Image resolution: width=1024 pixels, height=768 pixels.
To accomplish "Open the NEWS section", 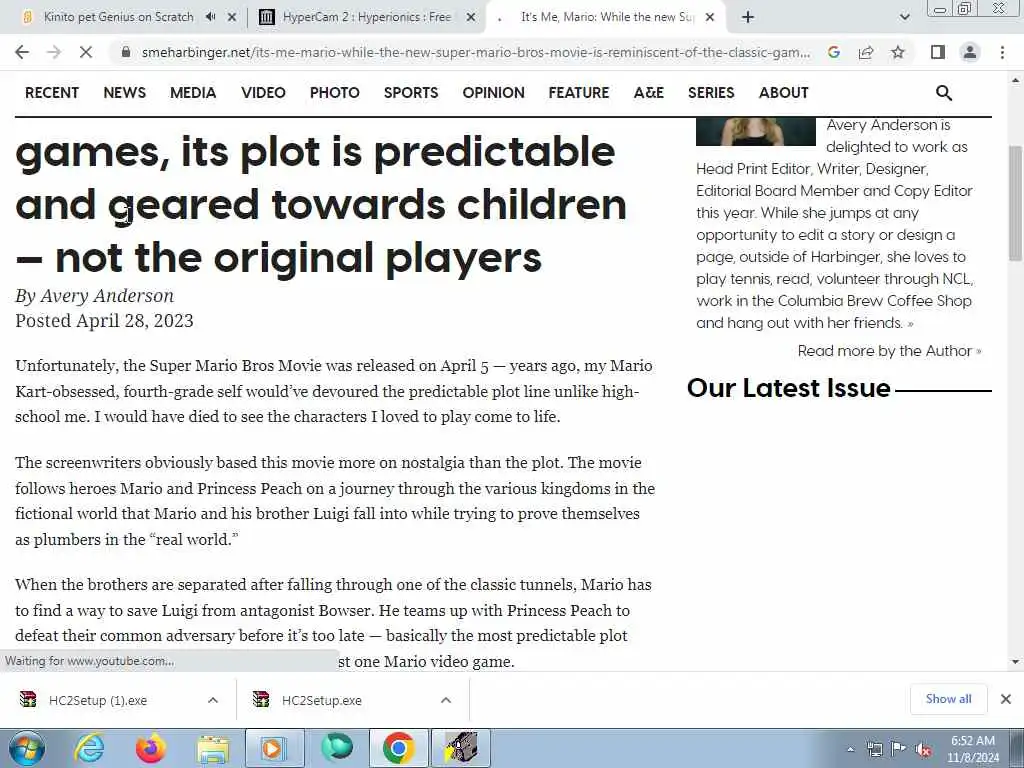I will 125,93.
